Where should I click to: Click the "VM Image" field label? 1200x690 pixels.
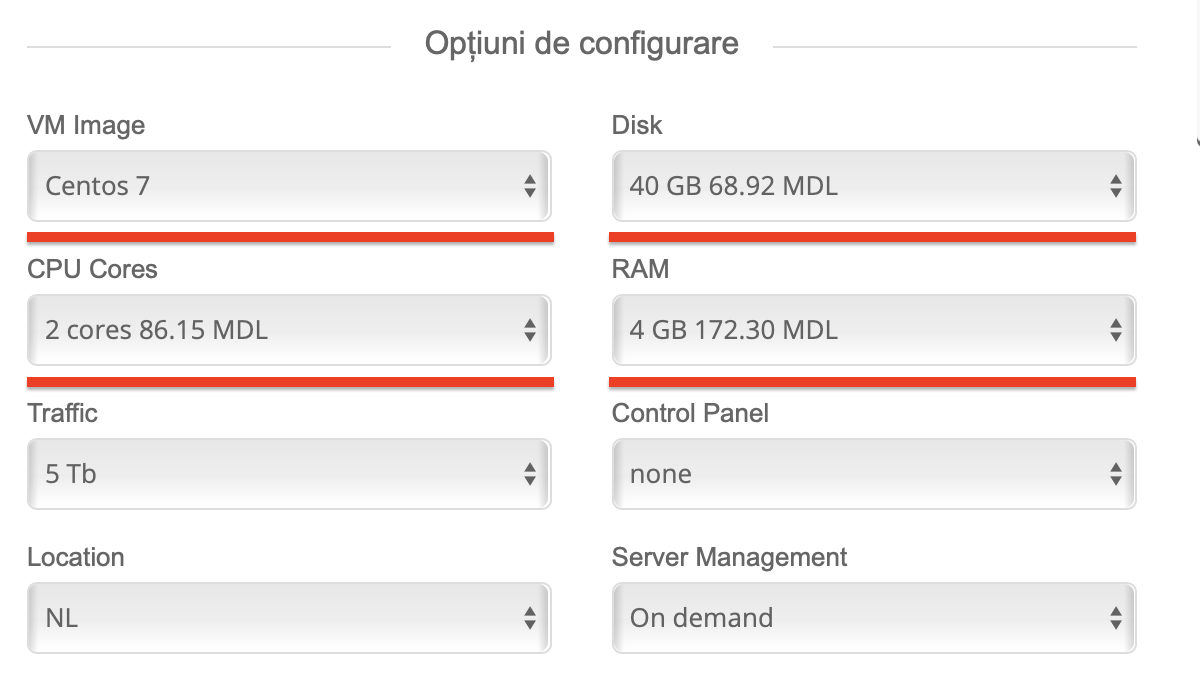click(86, 125)
